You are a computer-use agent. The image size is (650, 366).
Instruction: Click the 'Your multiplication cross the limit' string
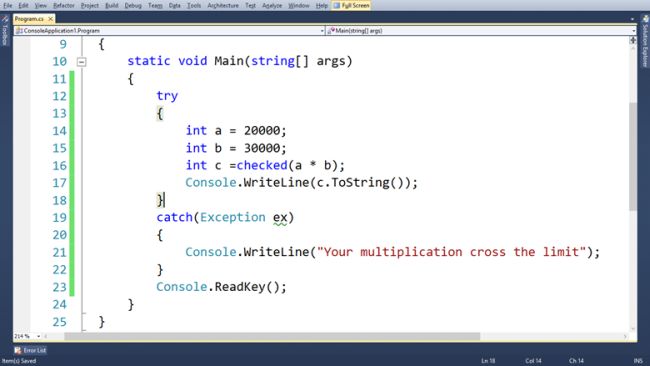click(451, 252)
